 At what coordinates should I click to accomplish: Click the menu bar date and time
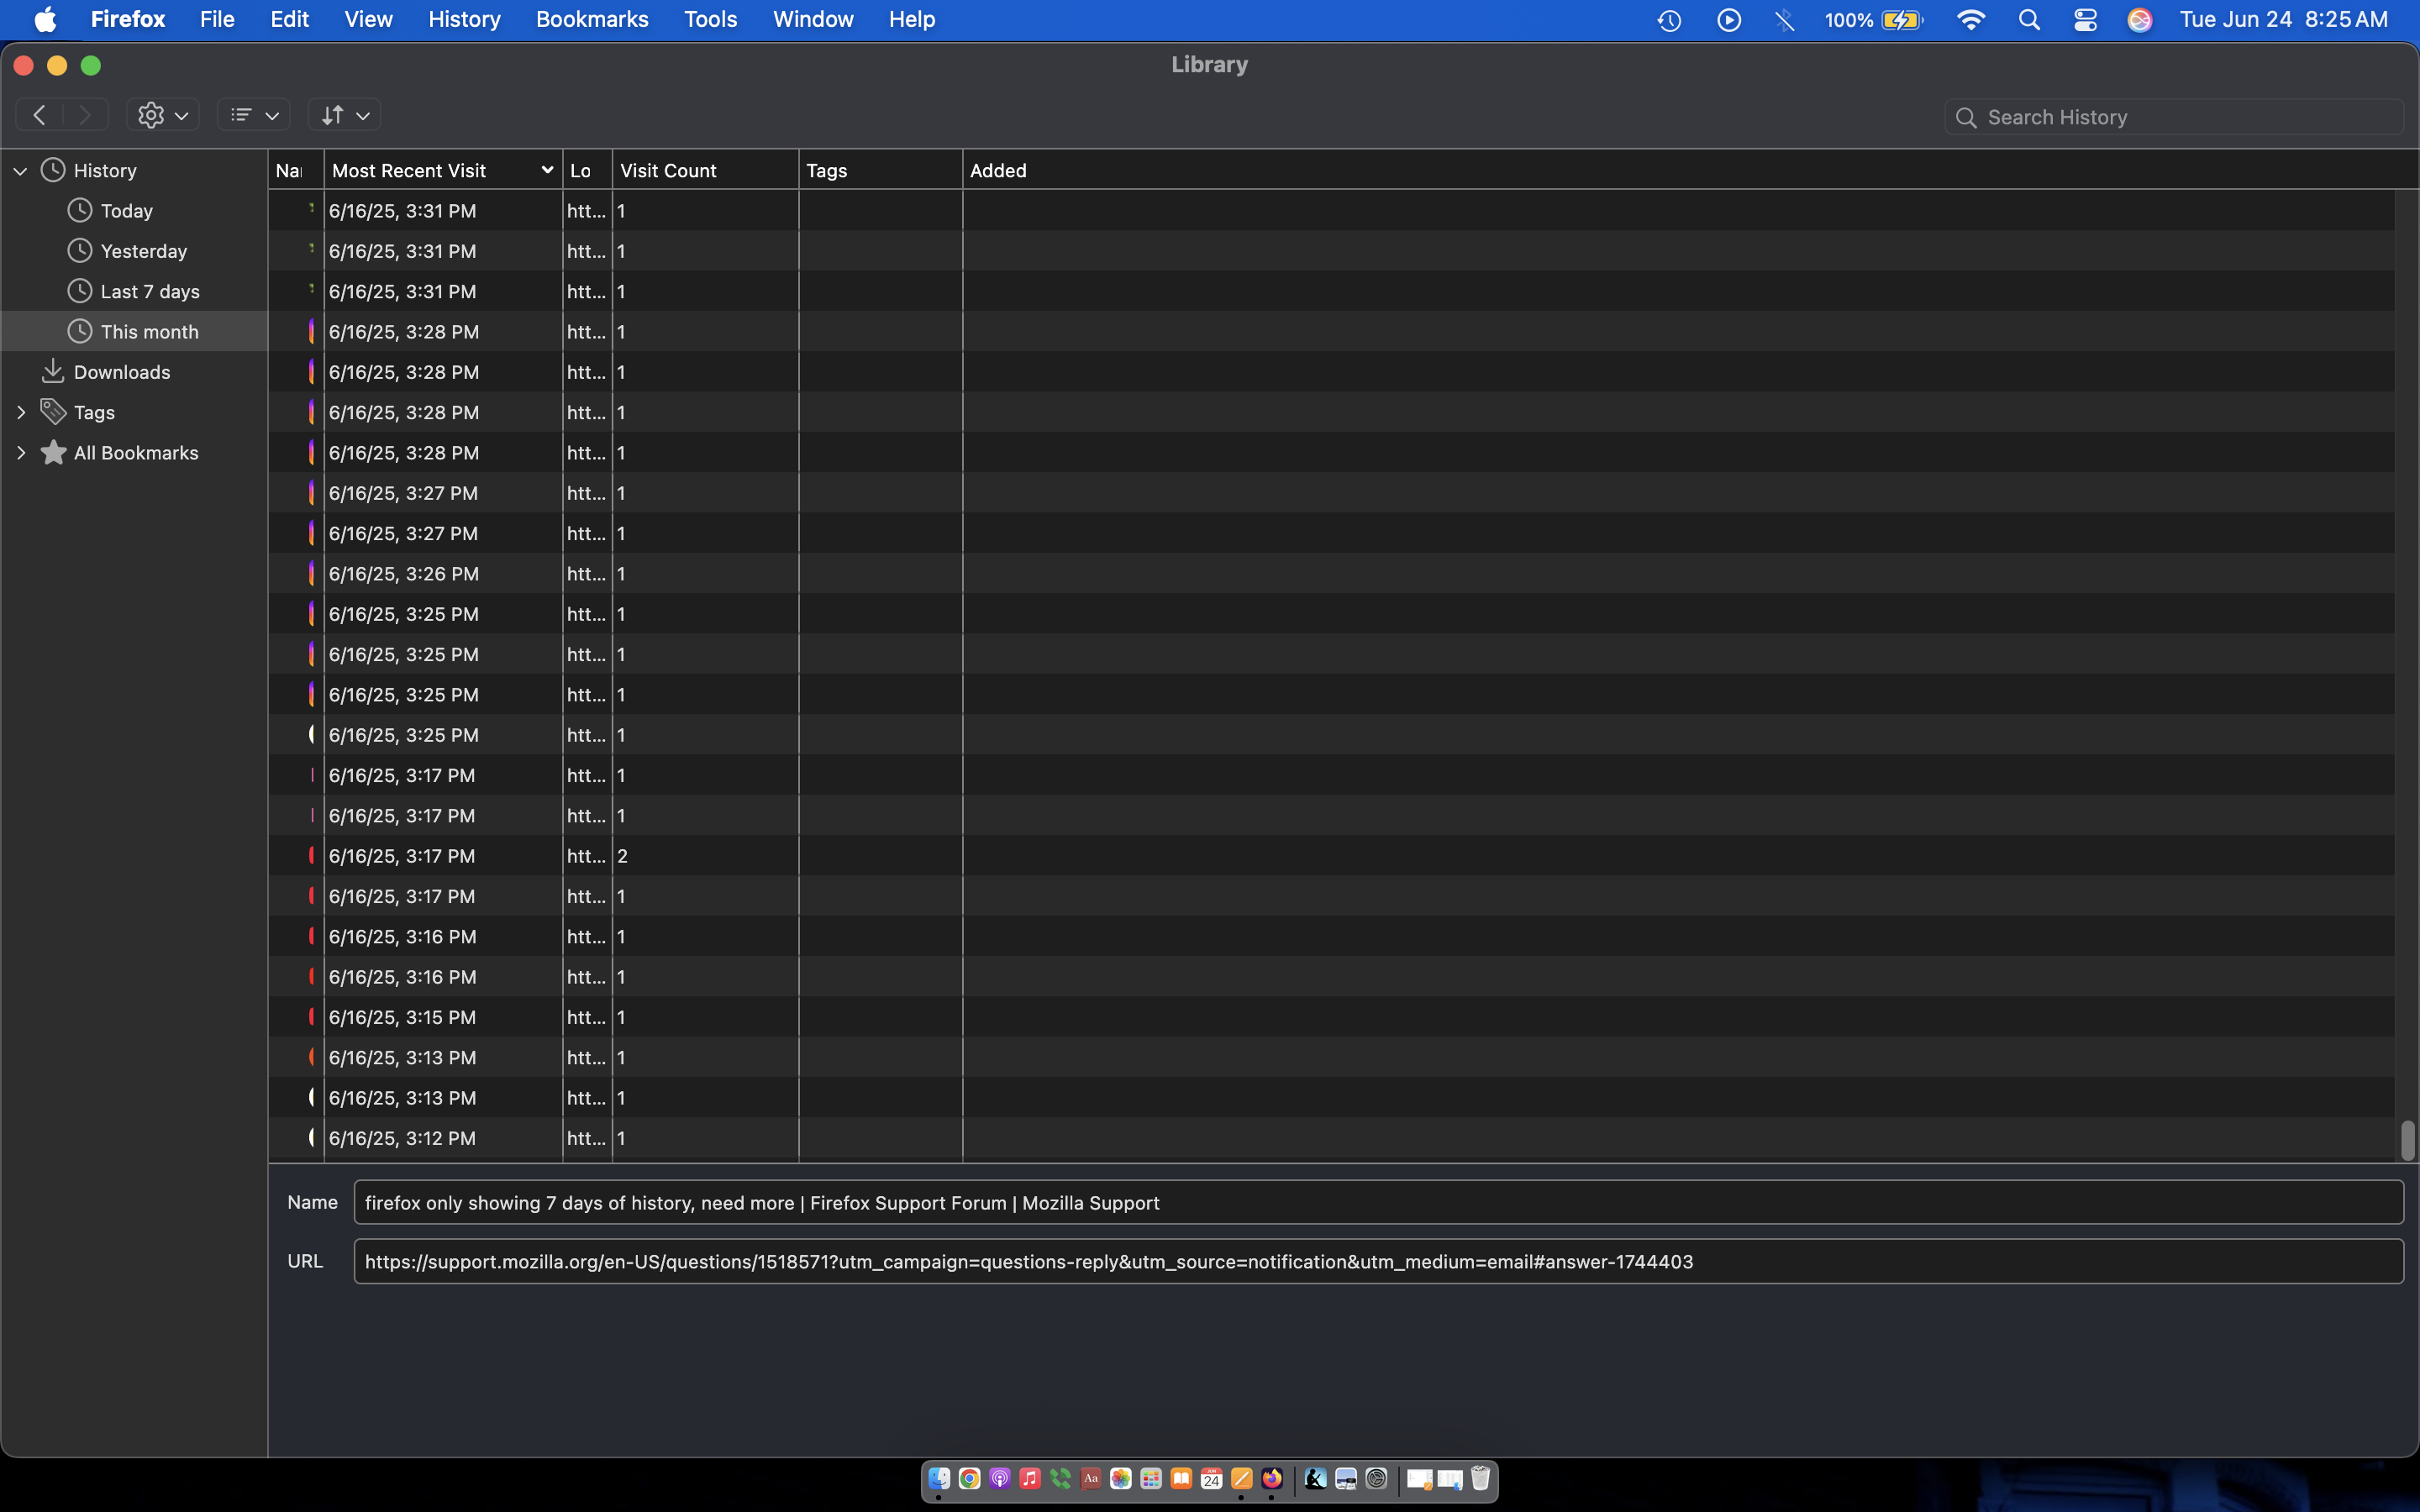click(x=2284, y=20)
